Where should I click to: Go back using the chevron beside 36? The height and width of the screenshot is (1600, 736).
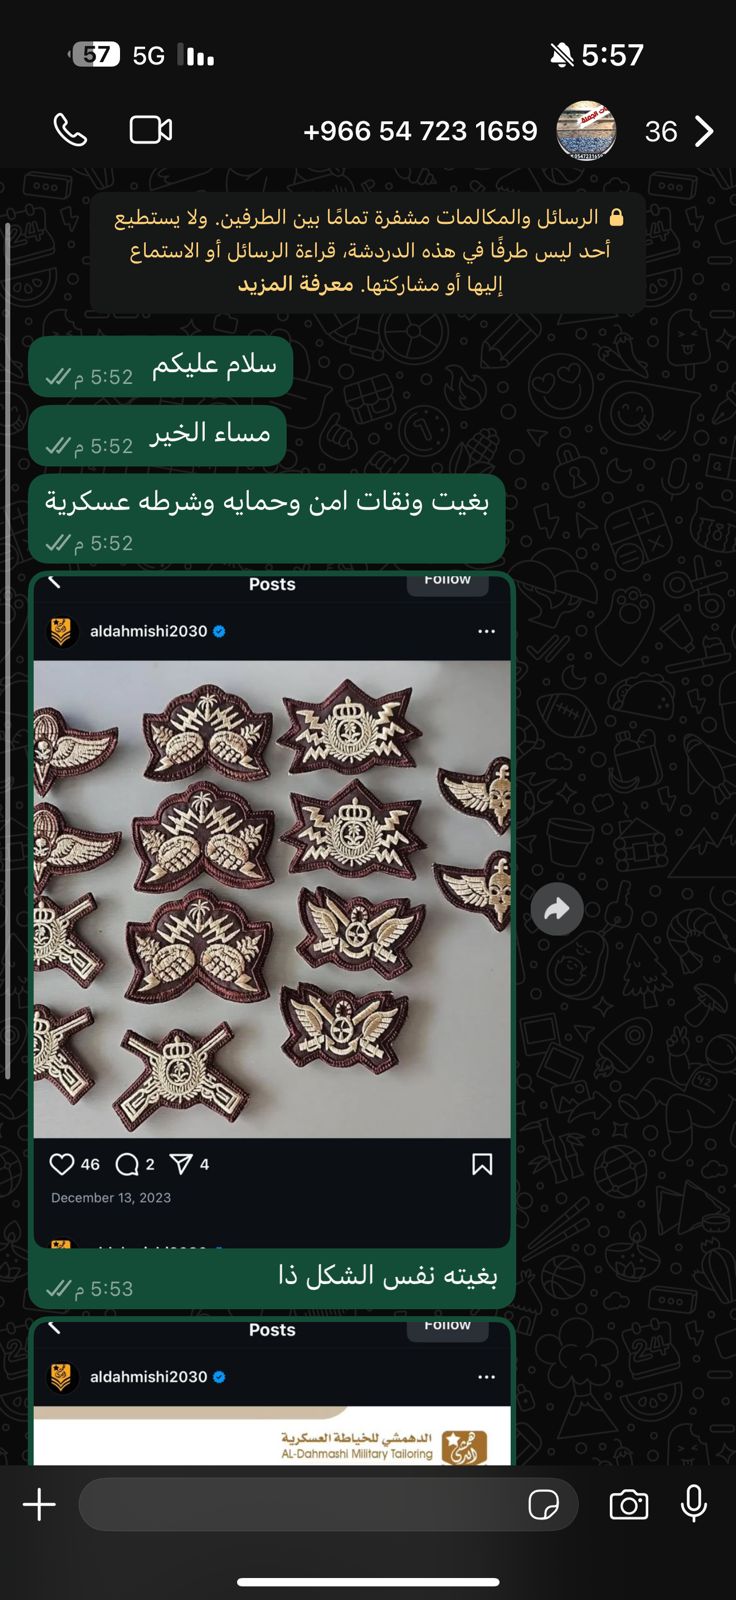click(704, 131)
